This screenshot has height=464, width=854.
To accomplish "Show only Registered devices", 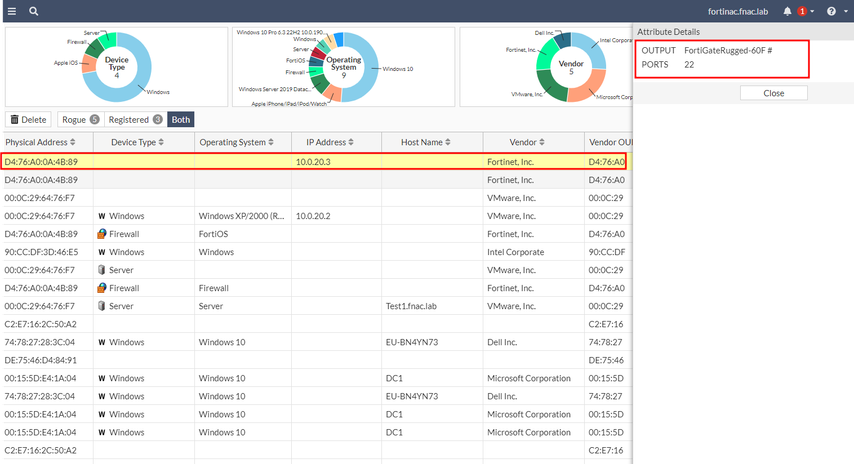I will click(x=135, y=119).
